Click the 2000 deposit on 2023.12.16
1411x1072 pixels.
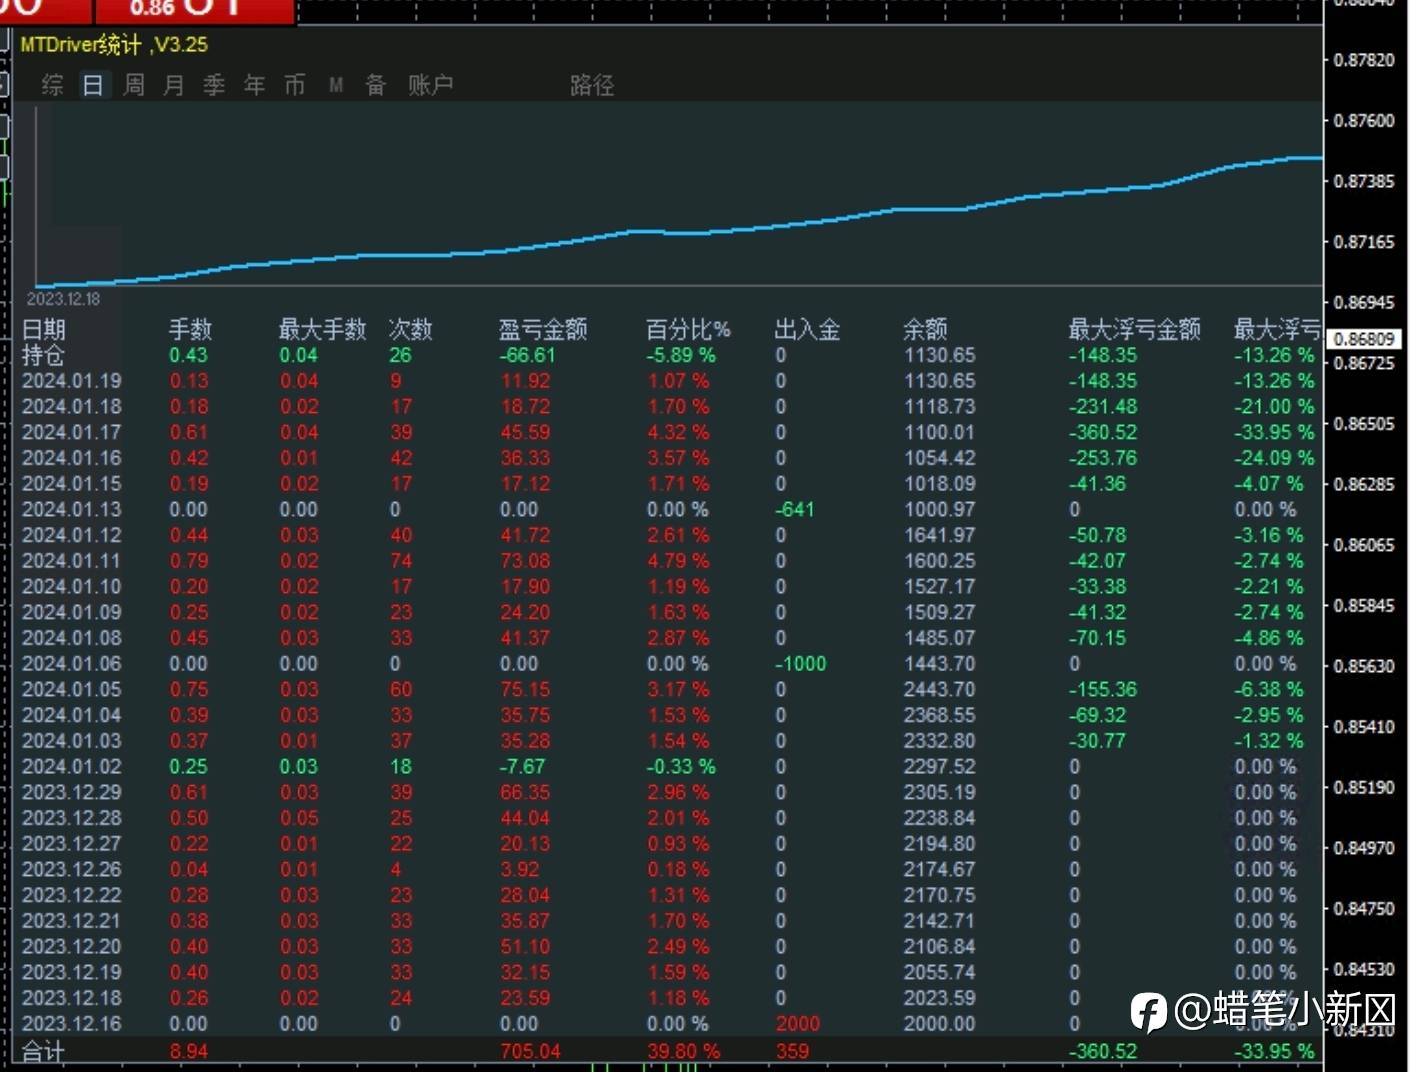tap(798, 1024)
